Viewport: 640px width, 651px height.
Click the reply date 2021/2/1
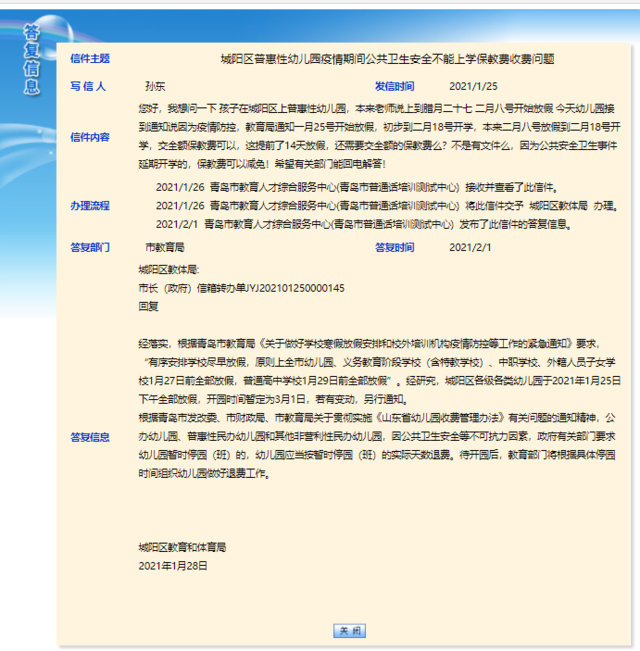coord(470,247)
